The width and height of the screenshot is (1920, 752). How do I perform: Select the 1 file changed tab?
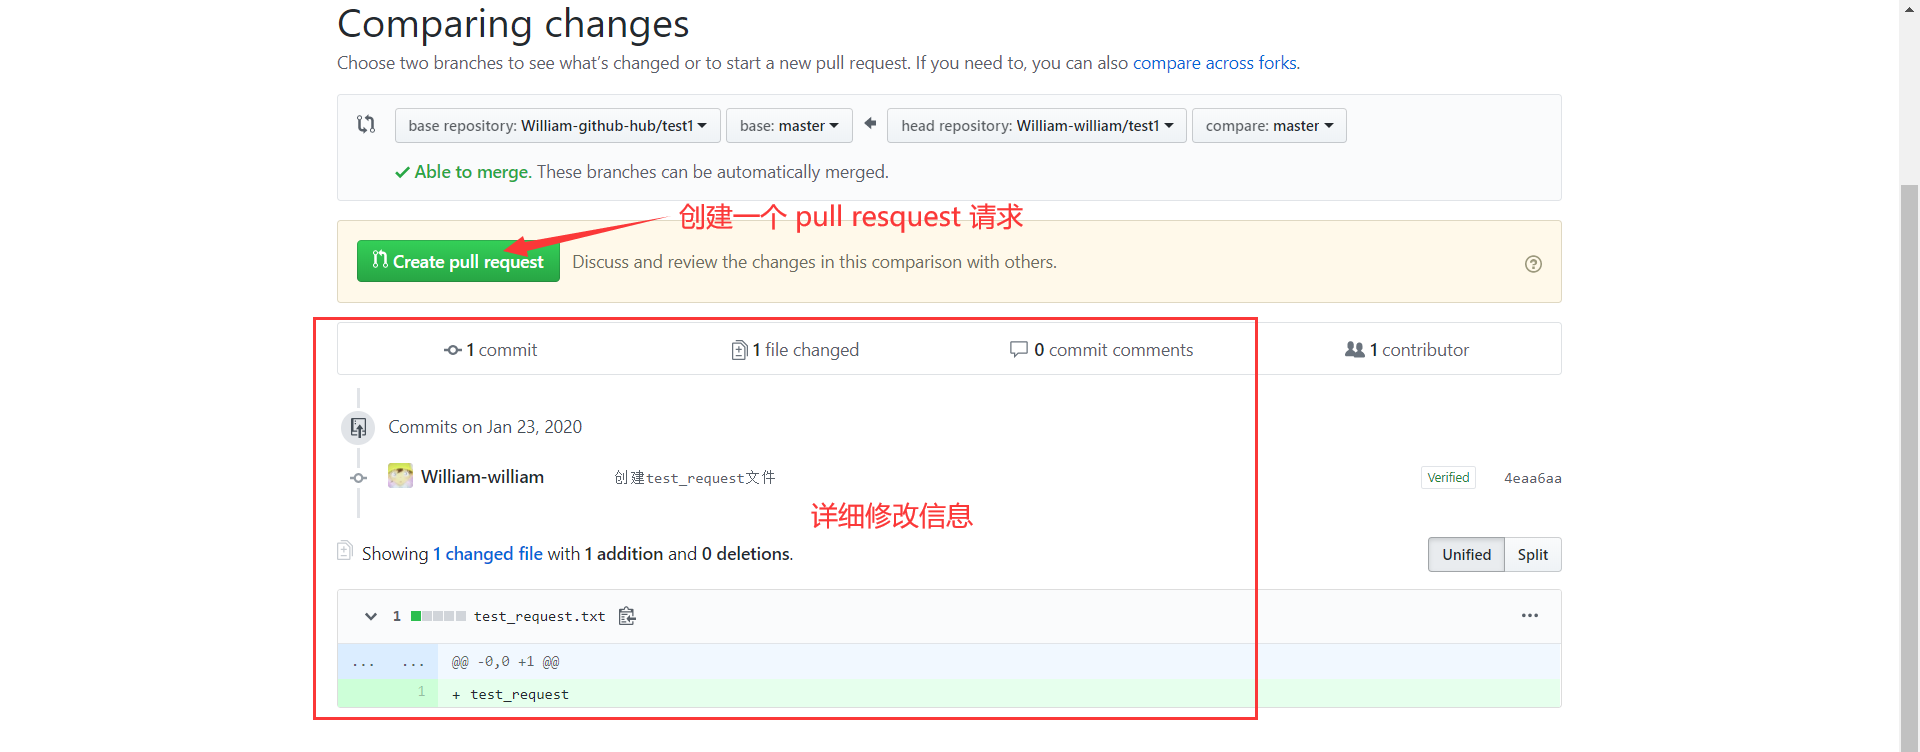tap(795, 350)
